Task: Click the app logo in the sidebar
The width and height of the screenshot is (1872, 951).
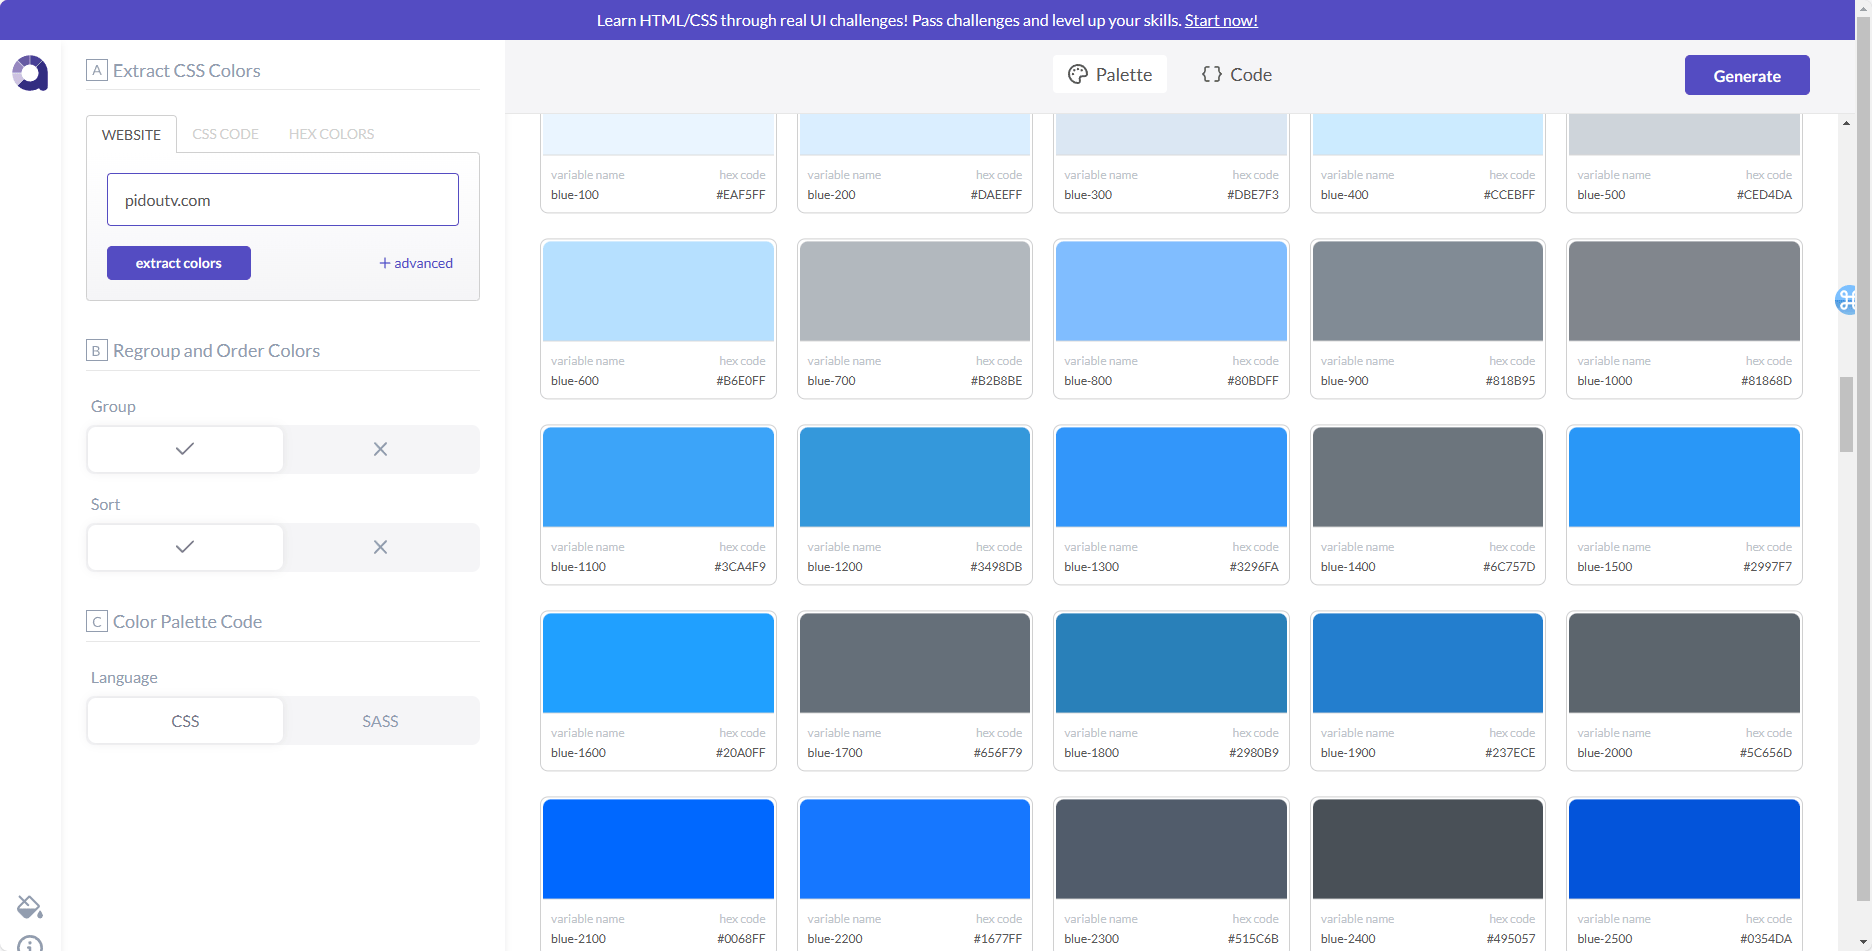Action: click(x=30, y=73)
